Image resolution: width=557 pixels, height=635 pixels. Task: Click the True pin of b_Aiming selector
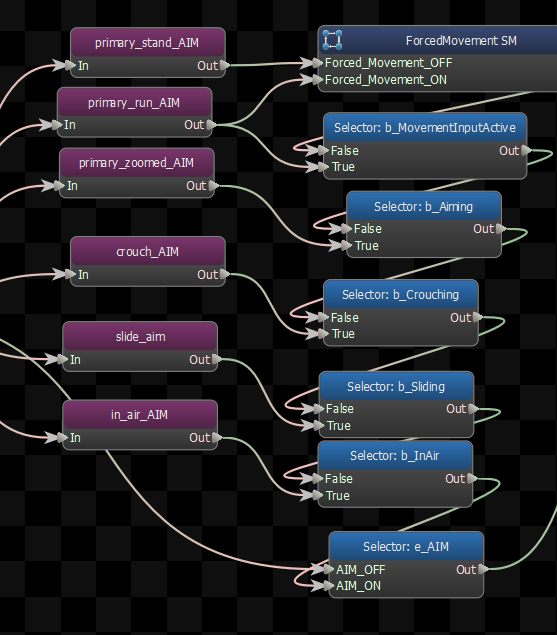[347, 245]
